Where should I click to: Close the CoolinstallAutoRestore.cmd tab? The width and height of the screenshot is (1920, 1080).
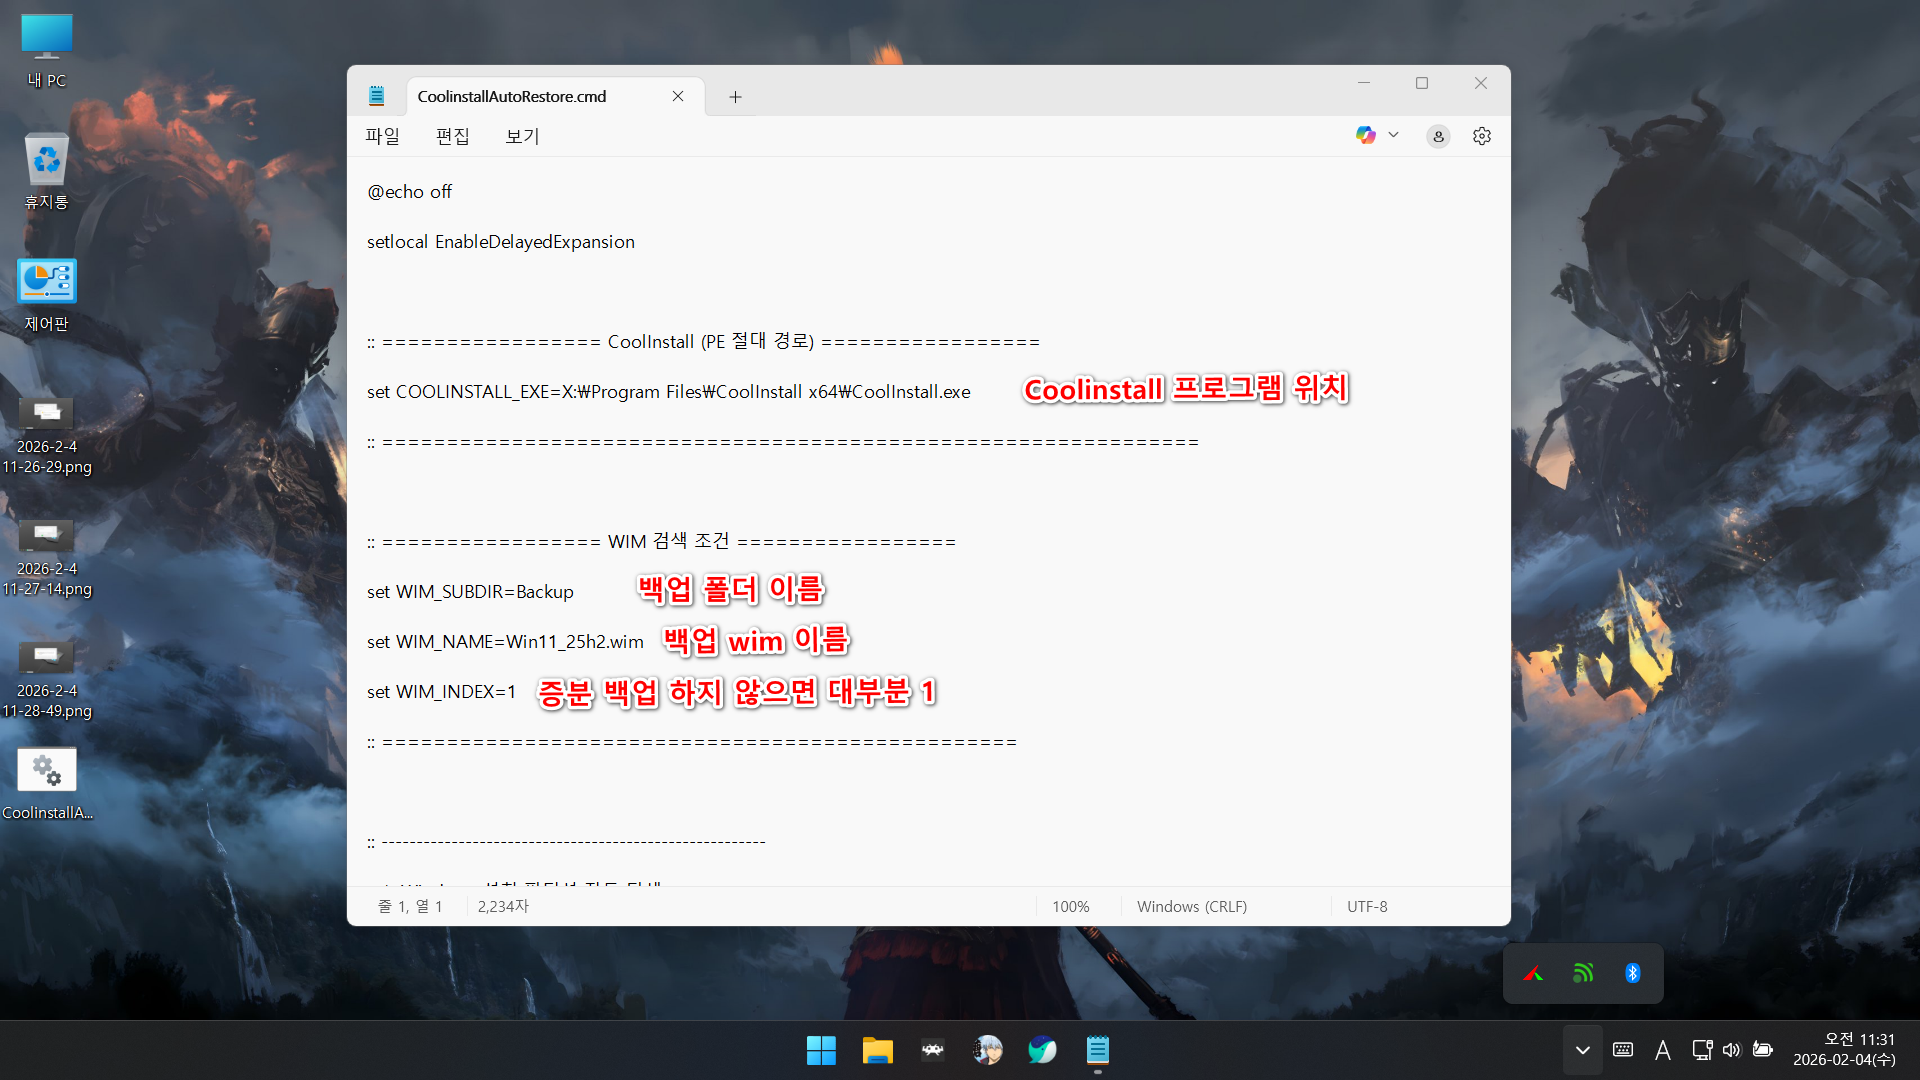point(678,96)
